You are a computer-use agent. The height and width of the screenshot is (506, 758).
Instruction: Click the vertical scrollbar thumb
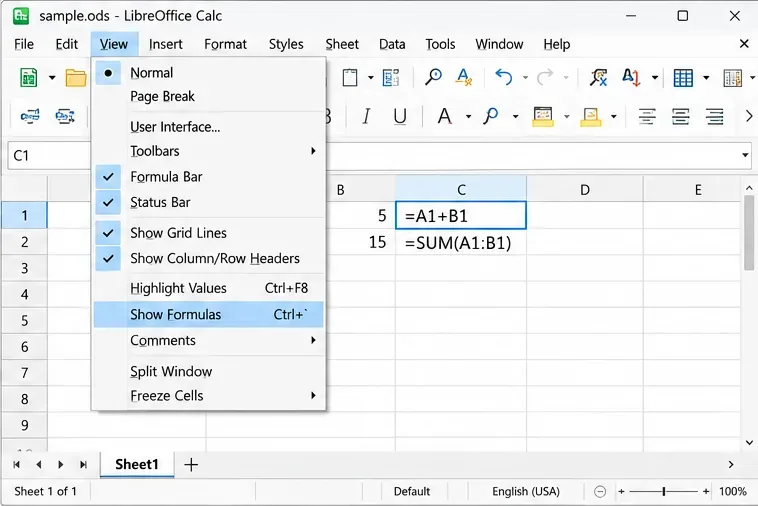[749, 232]
